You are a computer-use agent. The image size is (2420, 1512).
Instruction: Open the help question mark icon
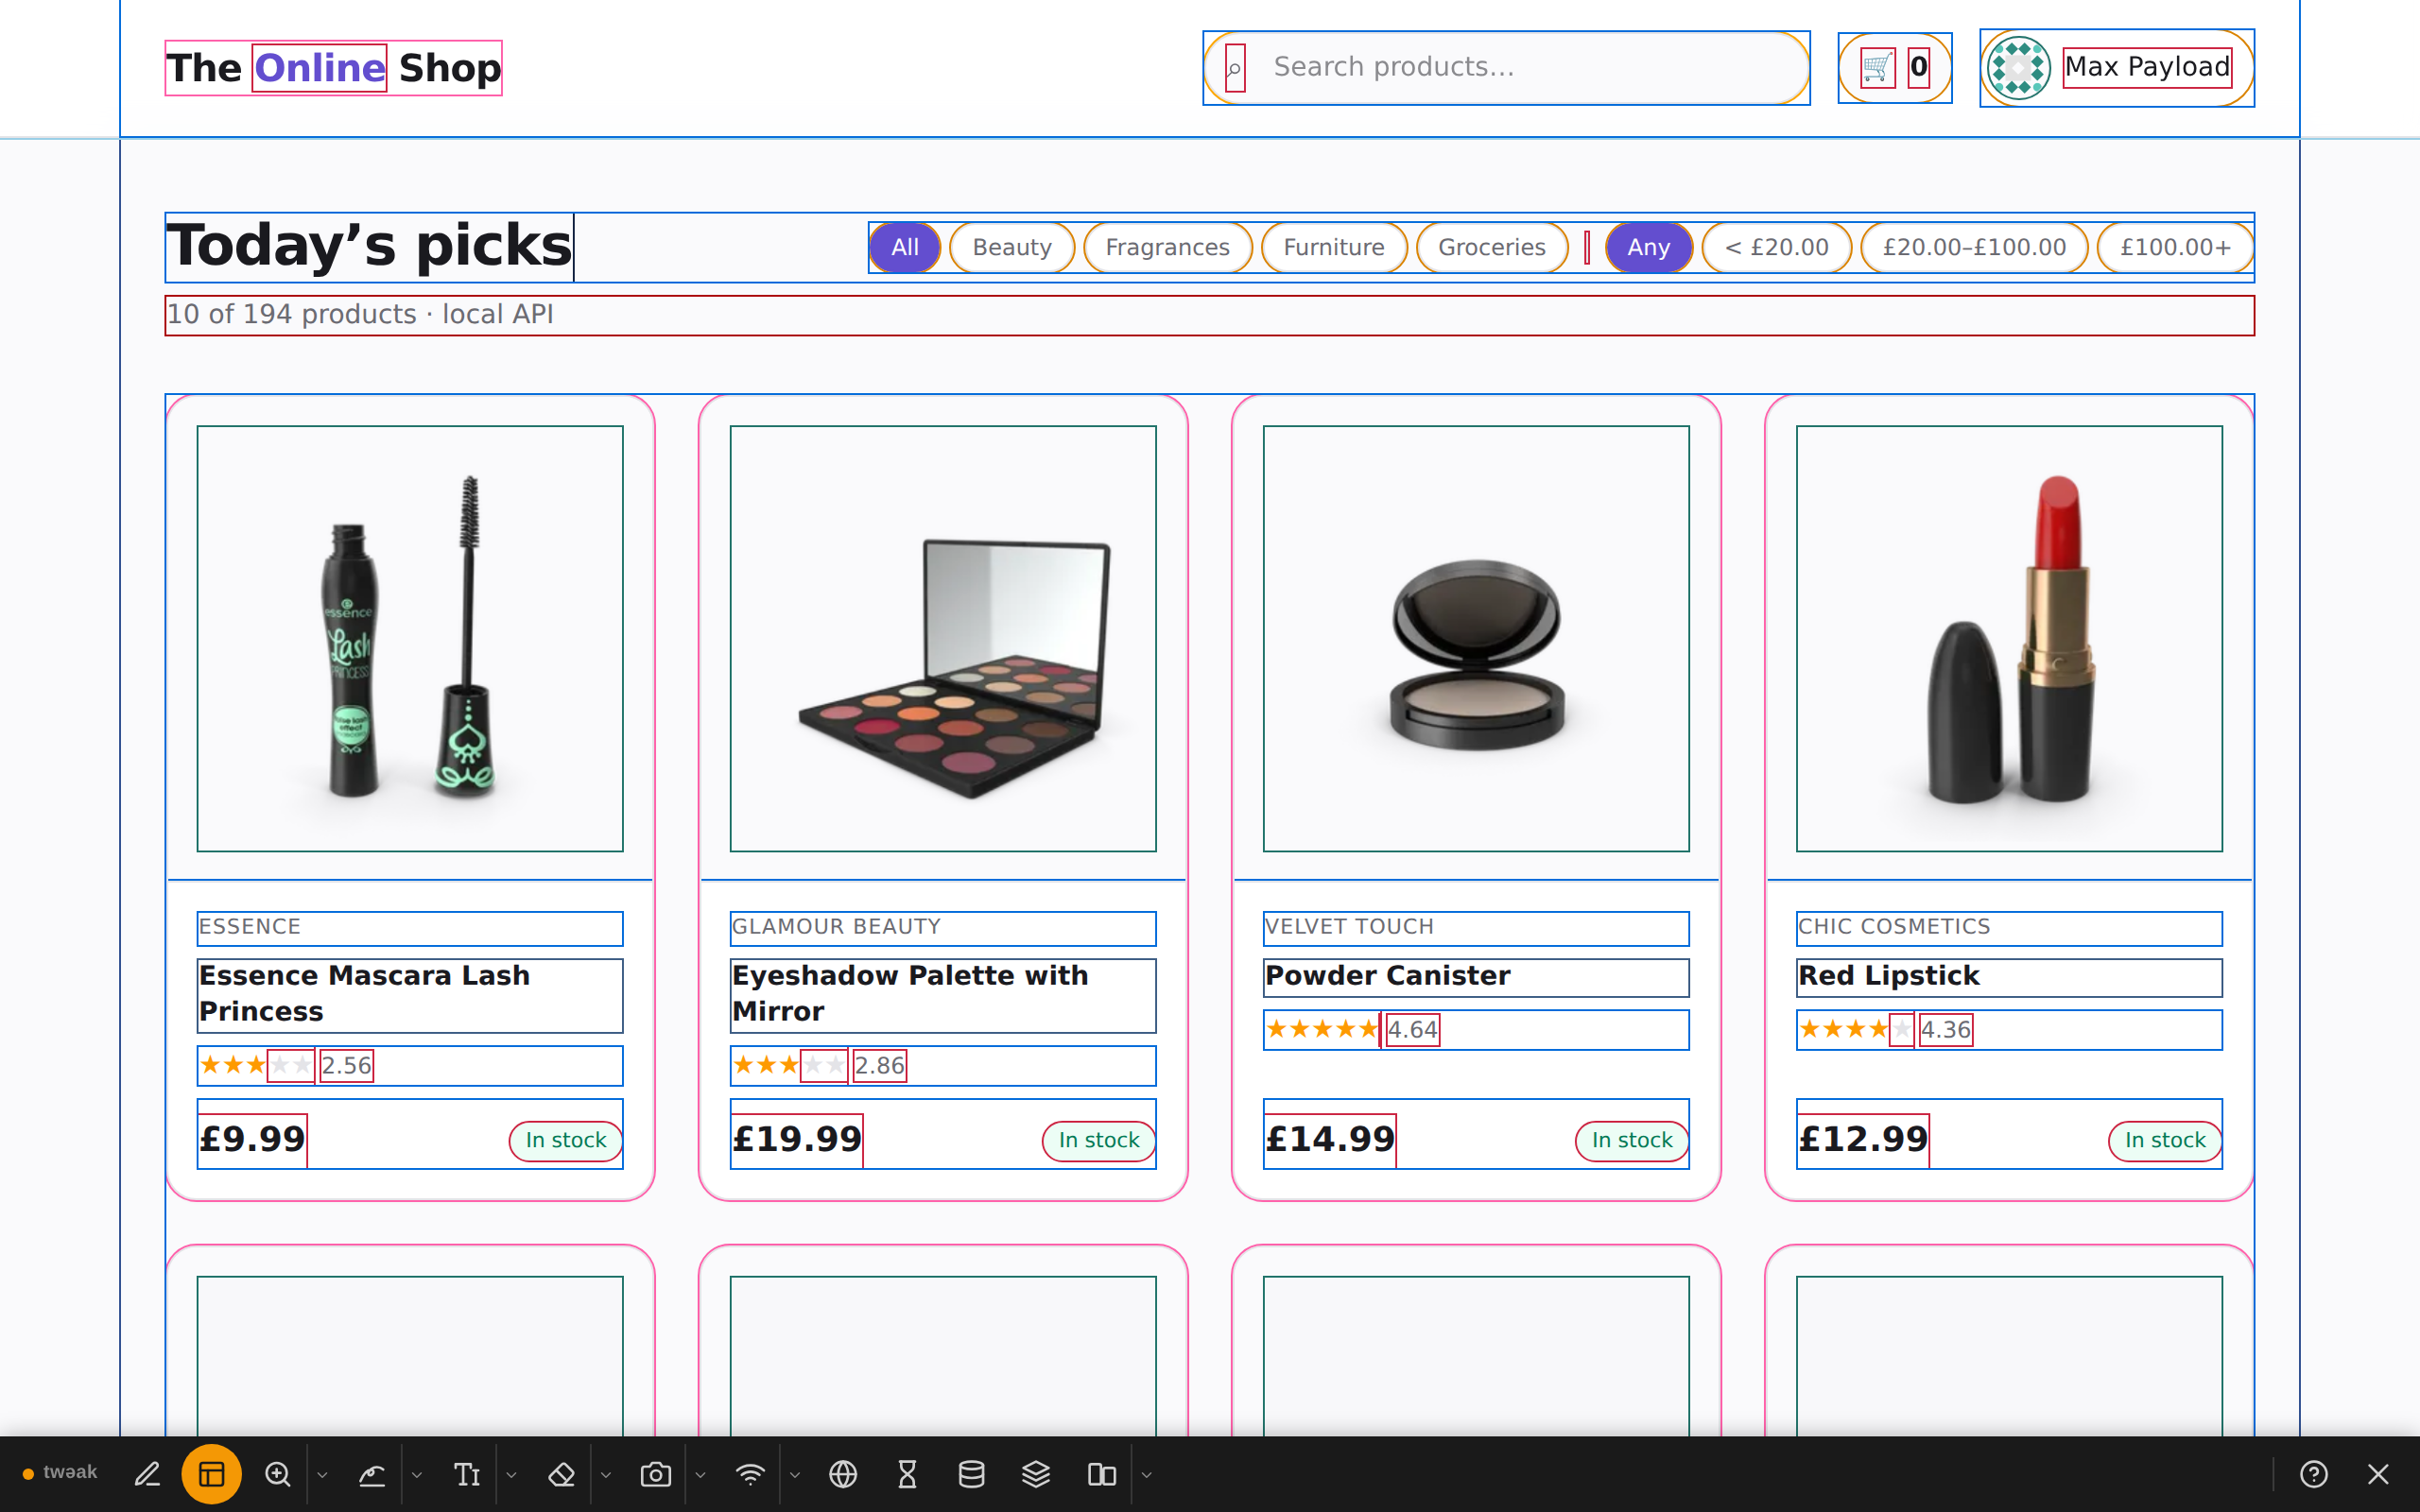pyautogui.click(x=2314, y=1474)
